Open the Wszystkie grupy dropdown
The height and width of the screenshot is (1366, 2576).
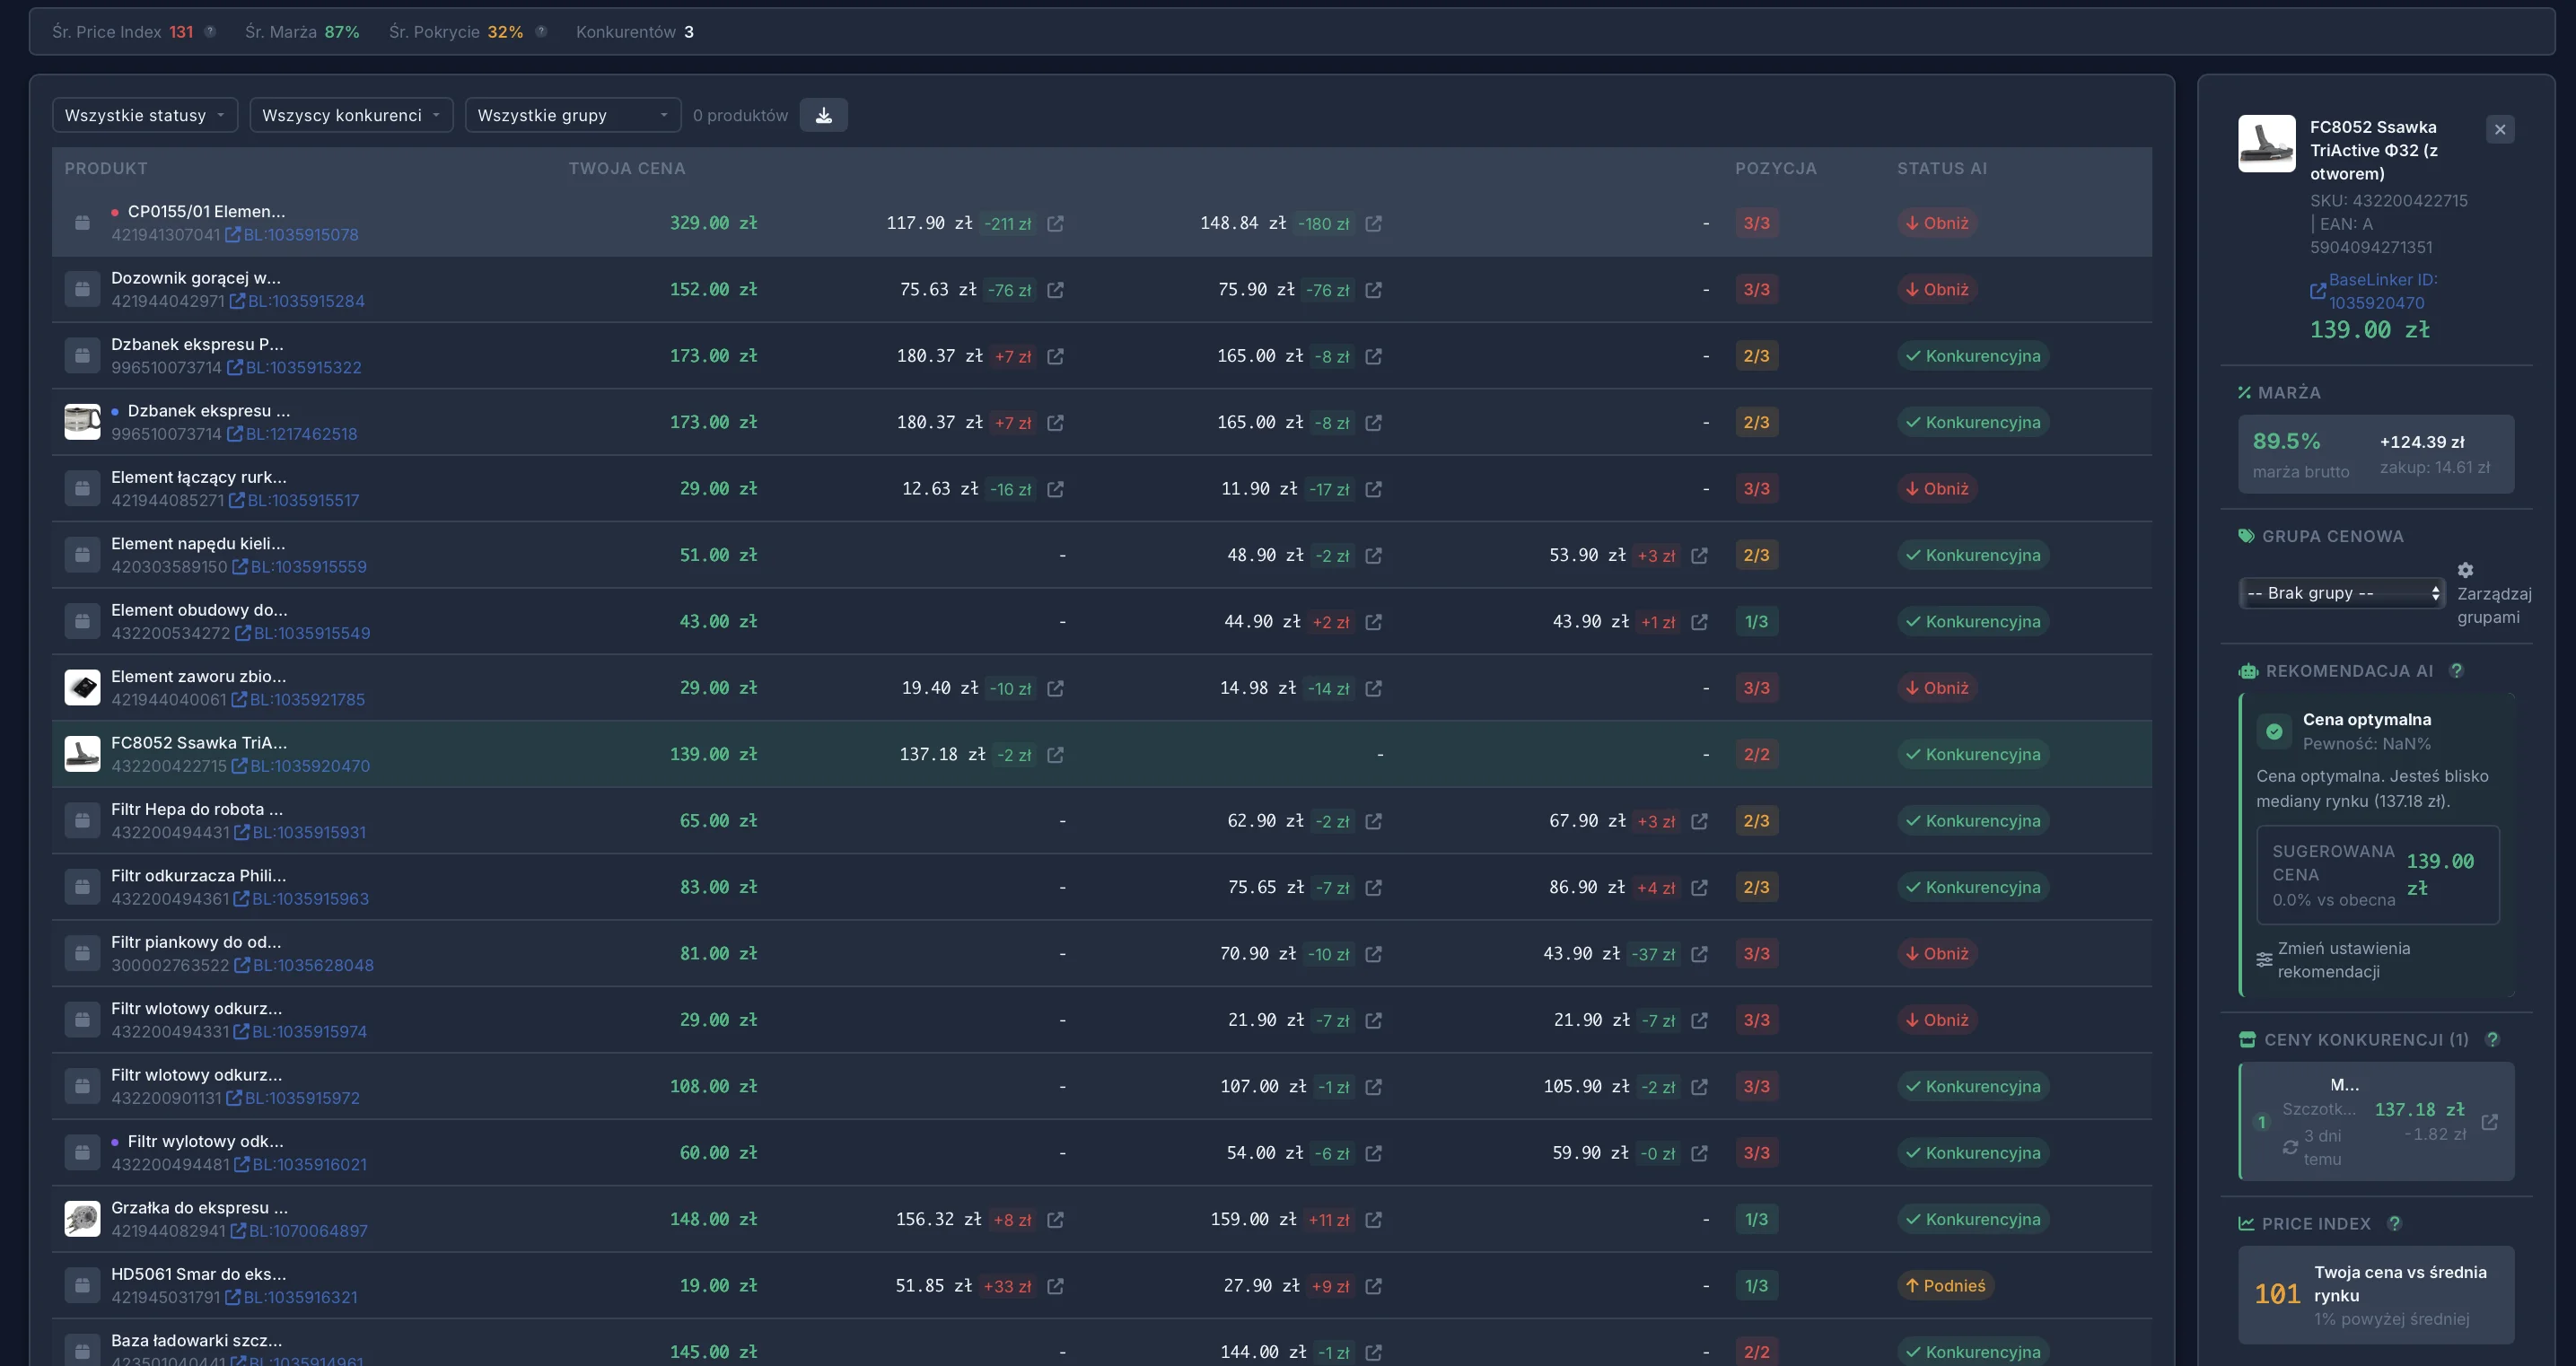pos(572,115)
